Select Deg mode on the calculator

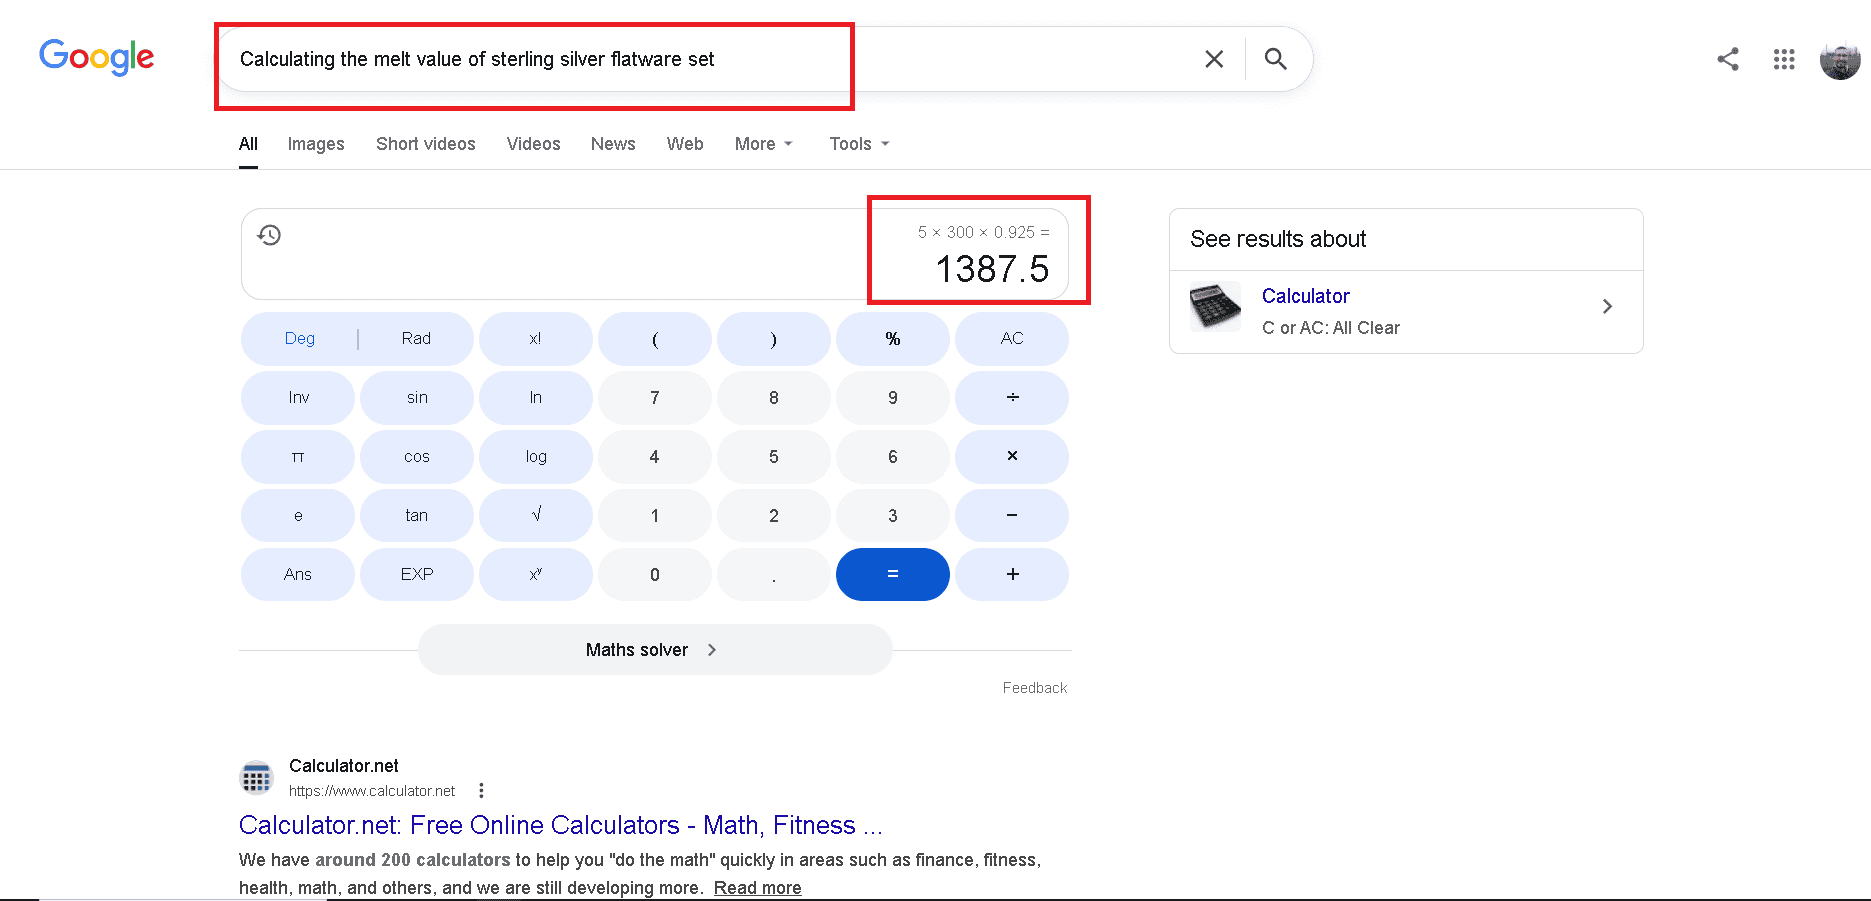coord(298,338)
